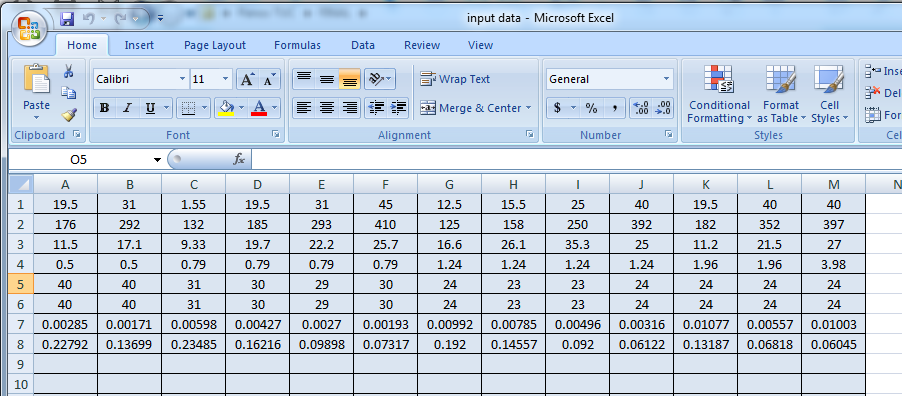The image size is (902, 396).
Task: Click Insert Function fx button
Action: tap(239, 159)
